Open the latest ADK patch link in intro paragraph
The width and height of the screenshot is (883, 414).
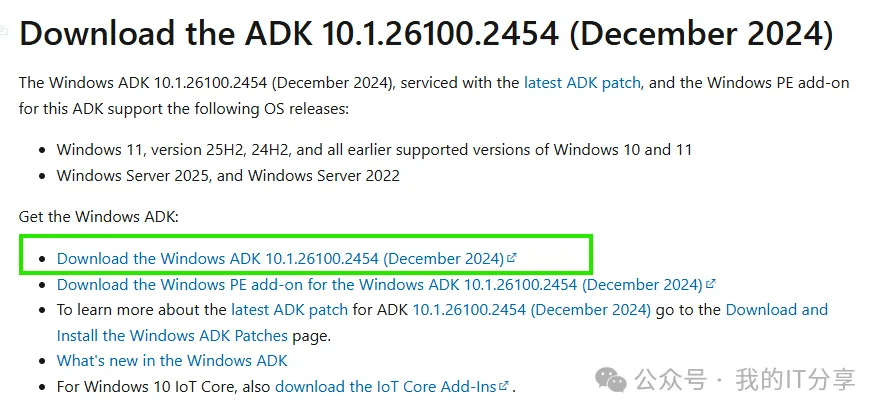coord(581,82)
